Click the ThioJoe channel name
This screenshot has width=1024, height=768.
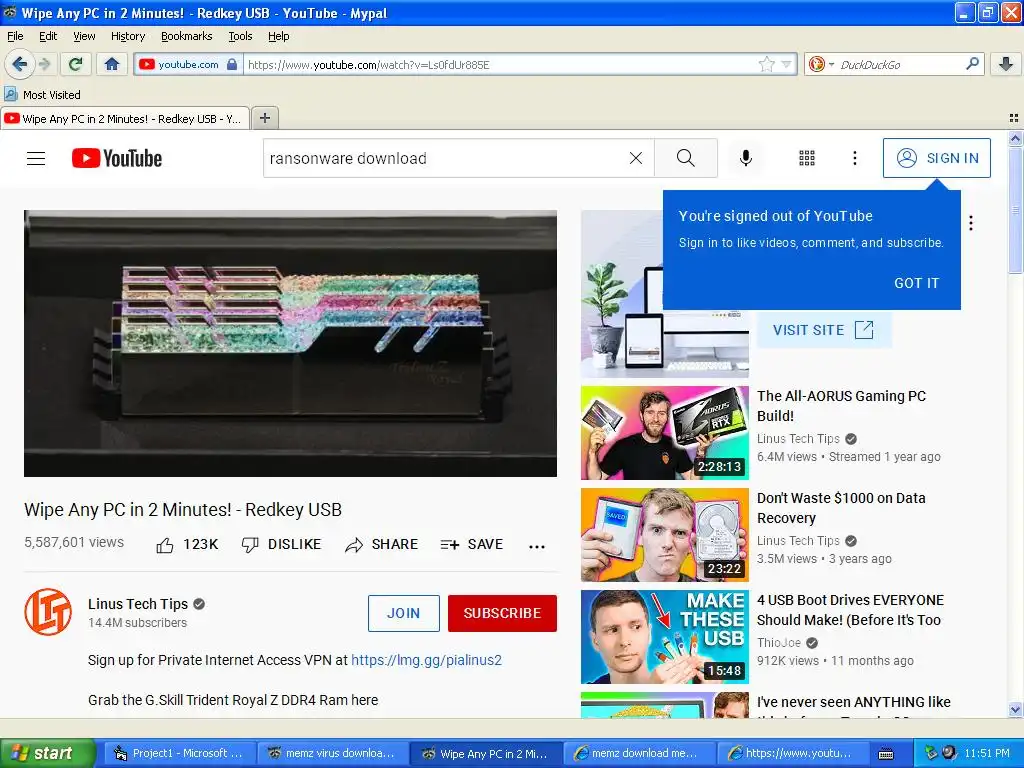tap(778, 643)
